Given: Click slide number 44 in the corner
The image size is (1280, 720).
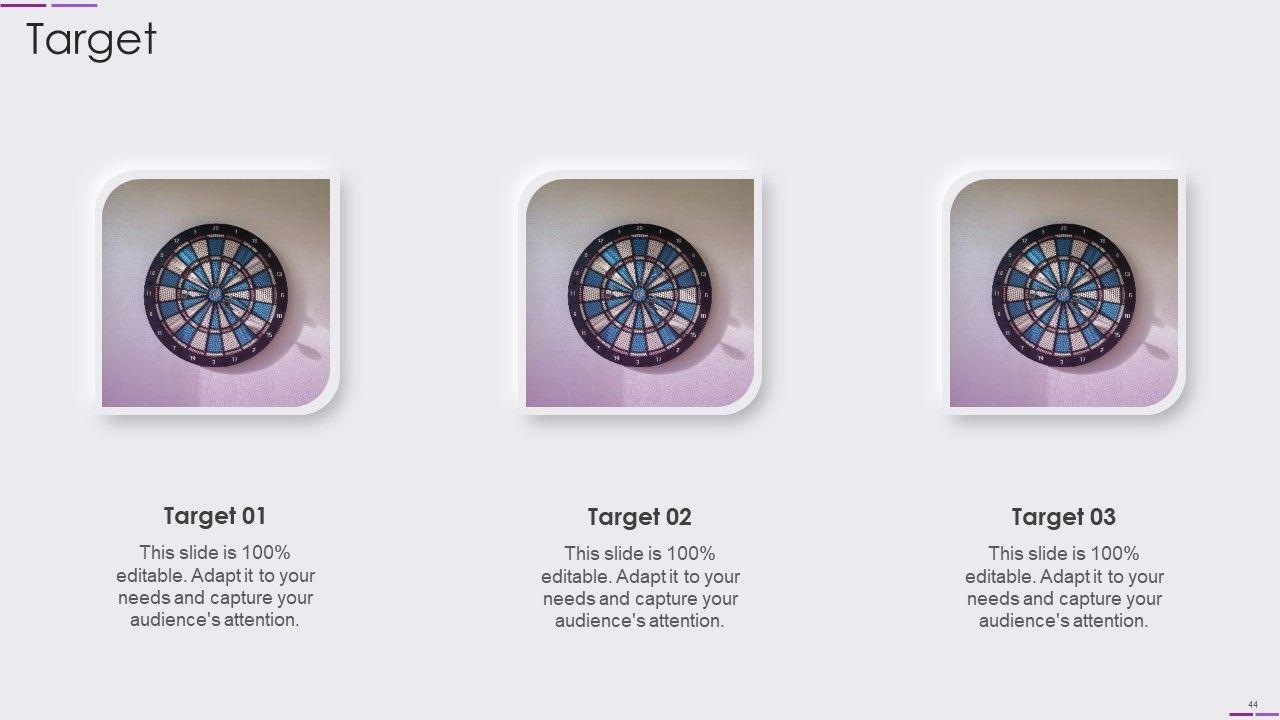Looking at the screenshot, I should pos(1252,704).
